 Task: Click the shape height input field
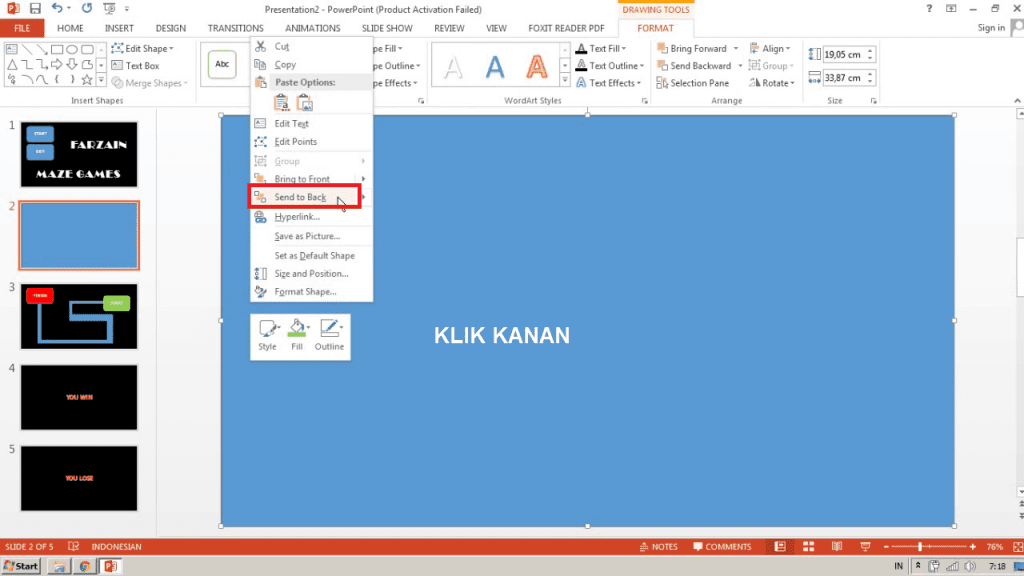coord(843,55)
